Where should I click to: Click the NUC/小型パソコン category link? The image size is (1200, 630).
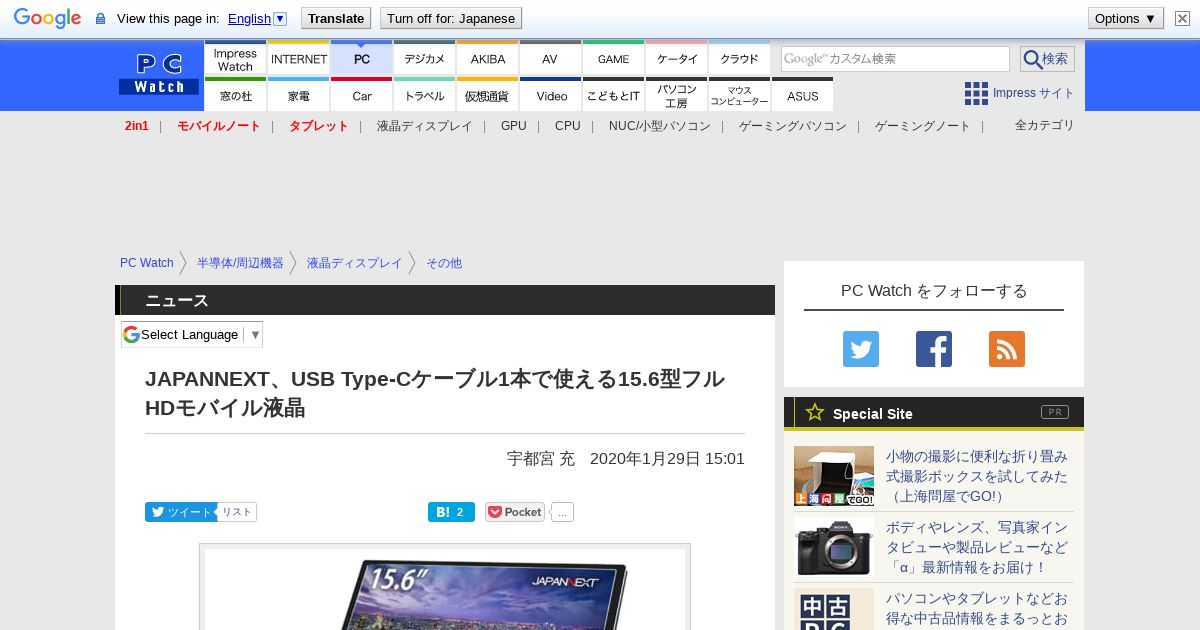(x=660, y=126)
